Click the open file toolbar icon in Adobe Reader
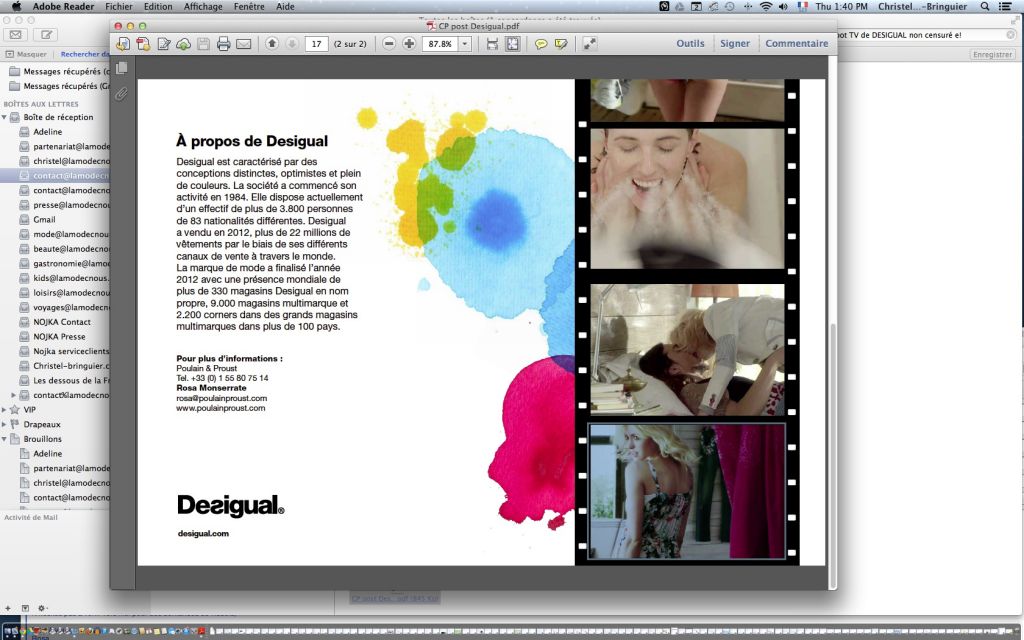Viewport: 1024px width, 640px height. click(x=123, y=44)
